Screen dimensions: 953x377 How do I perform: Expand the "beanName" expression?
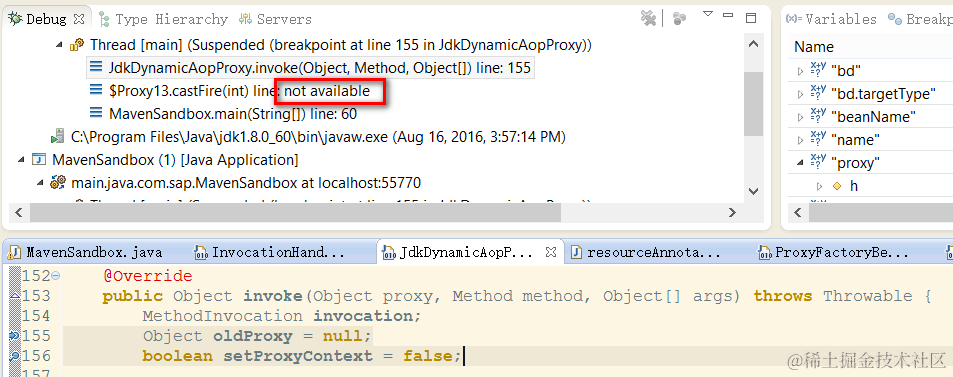pos(800,117)
